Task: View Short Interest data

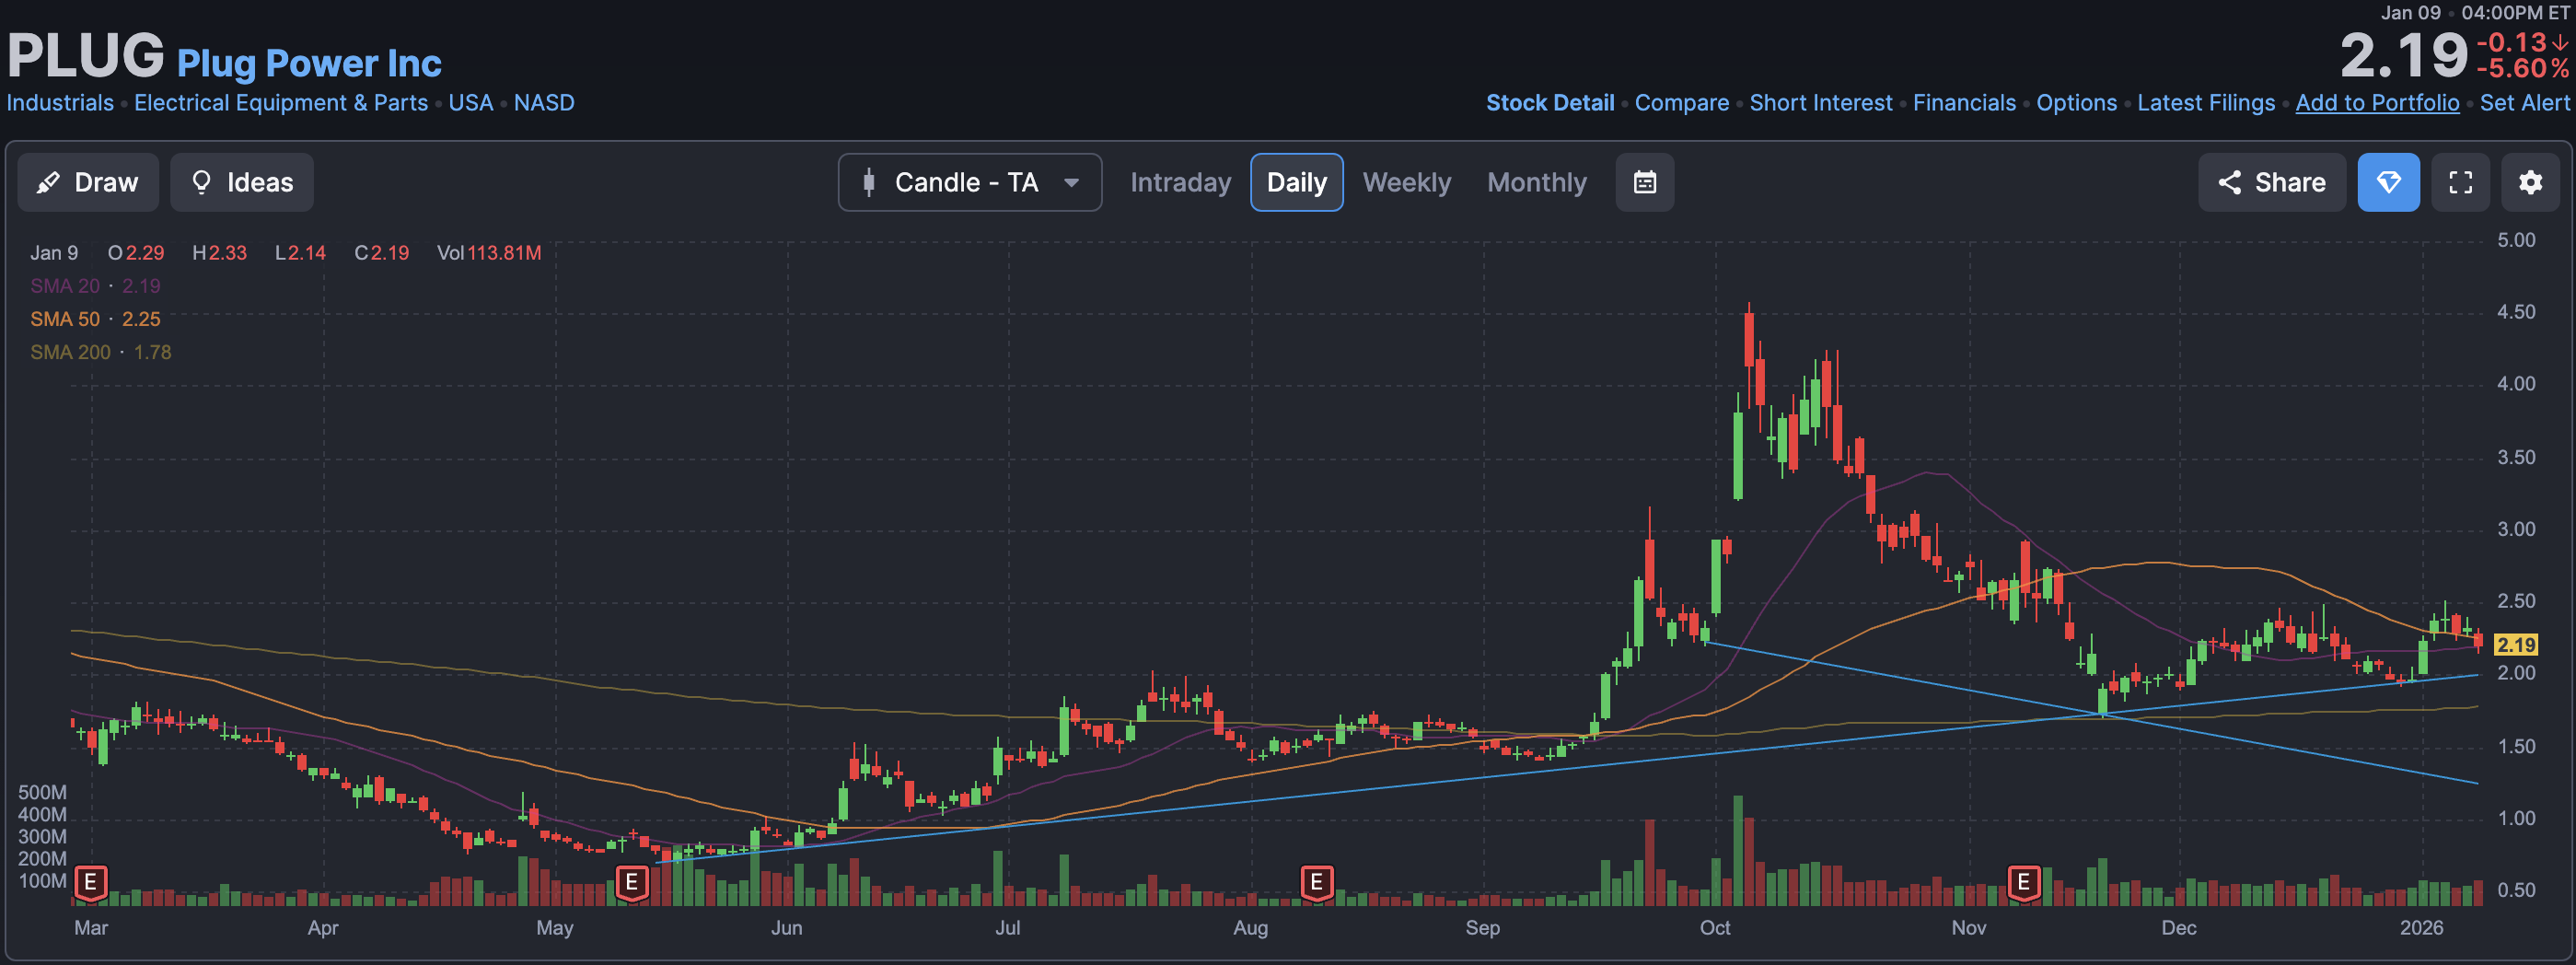Action: [1821, 103]
